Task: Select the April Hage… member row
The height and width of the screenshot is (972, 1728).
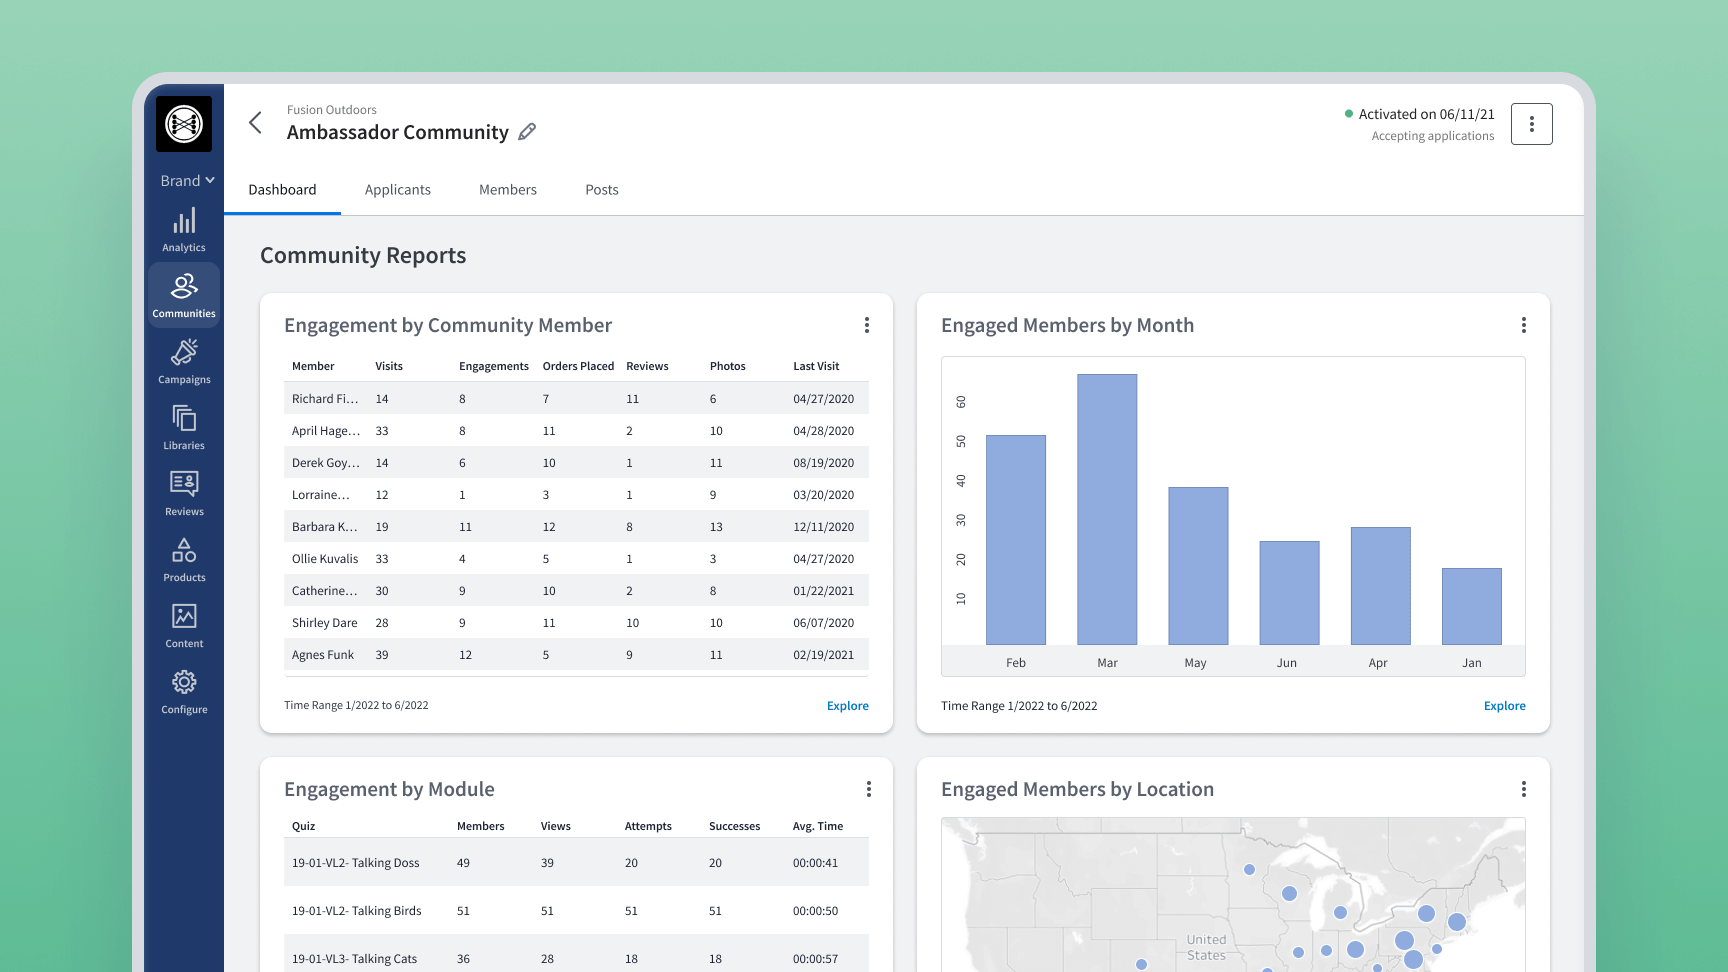Action: tap(576, 430)
